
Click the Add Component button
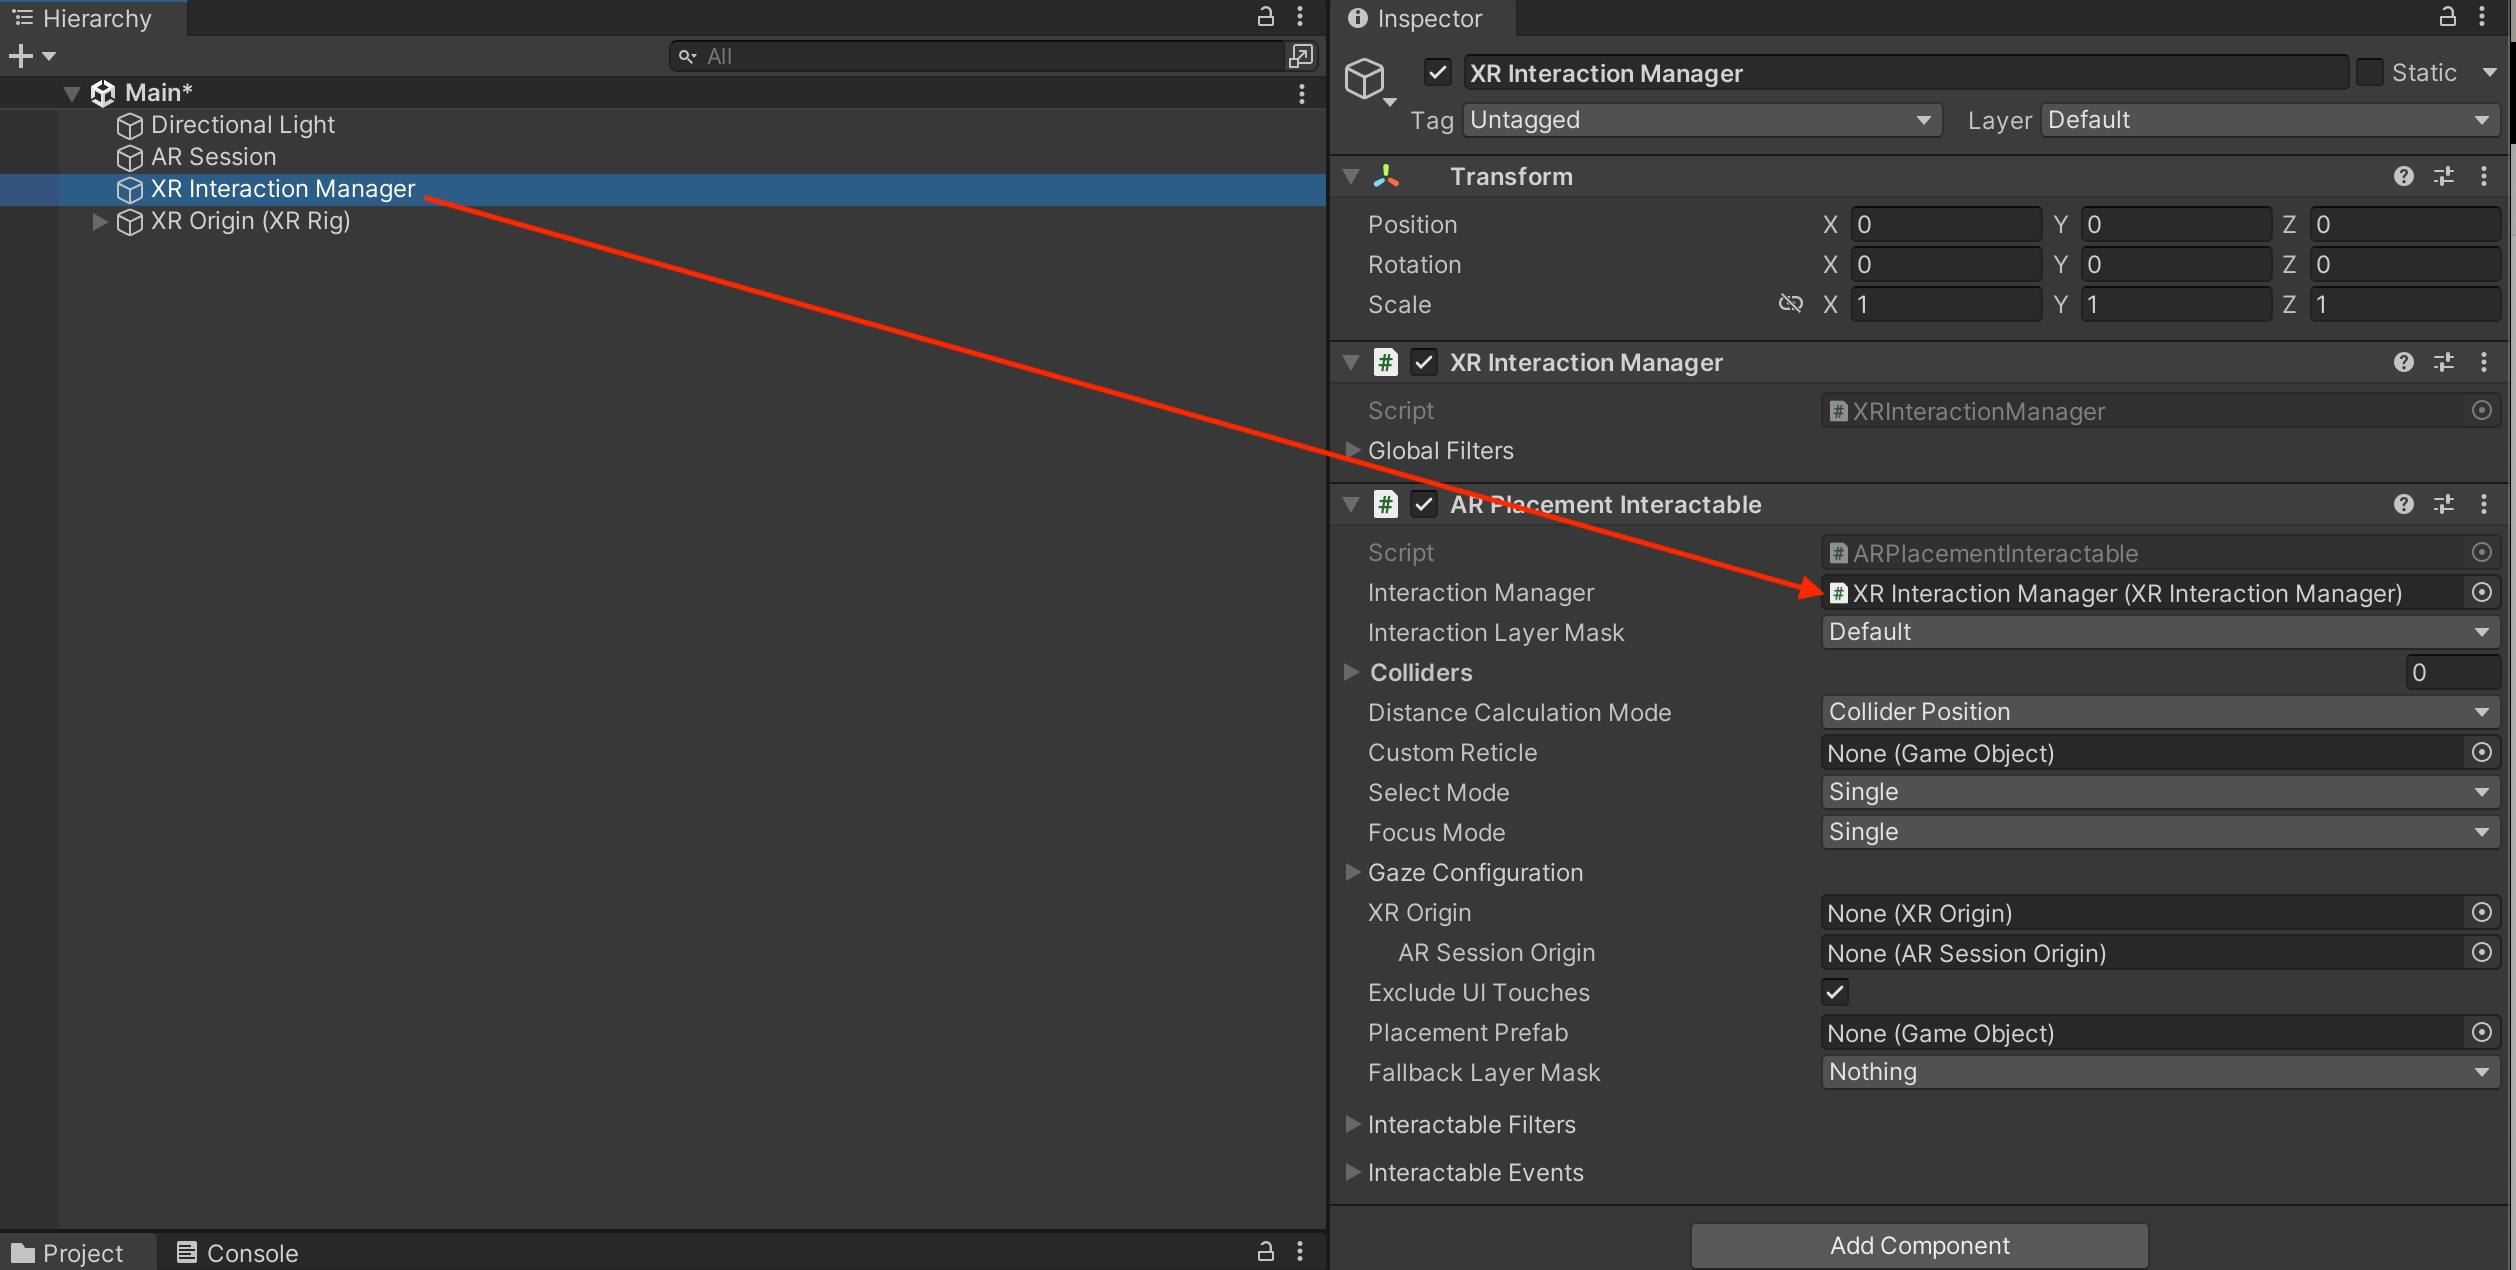click(x=1918, y=1245)
